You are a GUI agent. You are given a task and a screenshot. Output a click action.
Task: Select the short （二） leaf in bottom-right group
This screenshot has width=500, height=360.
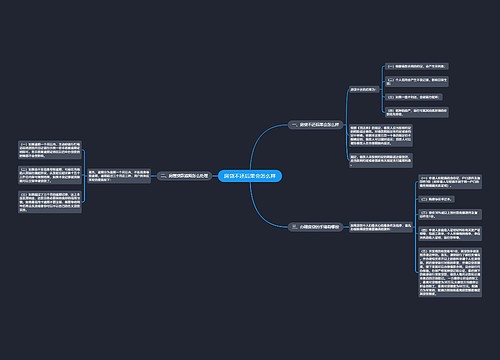436,199
